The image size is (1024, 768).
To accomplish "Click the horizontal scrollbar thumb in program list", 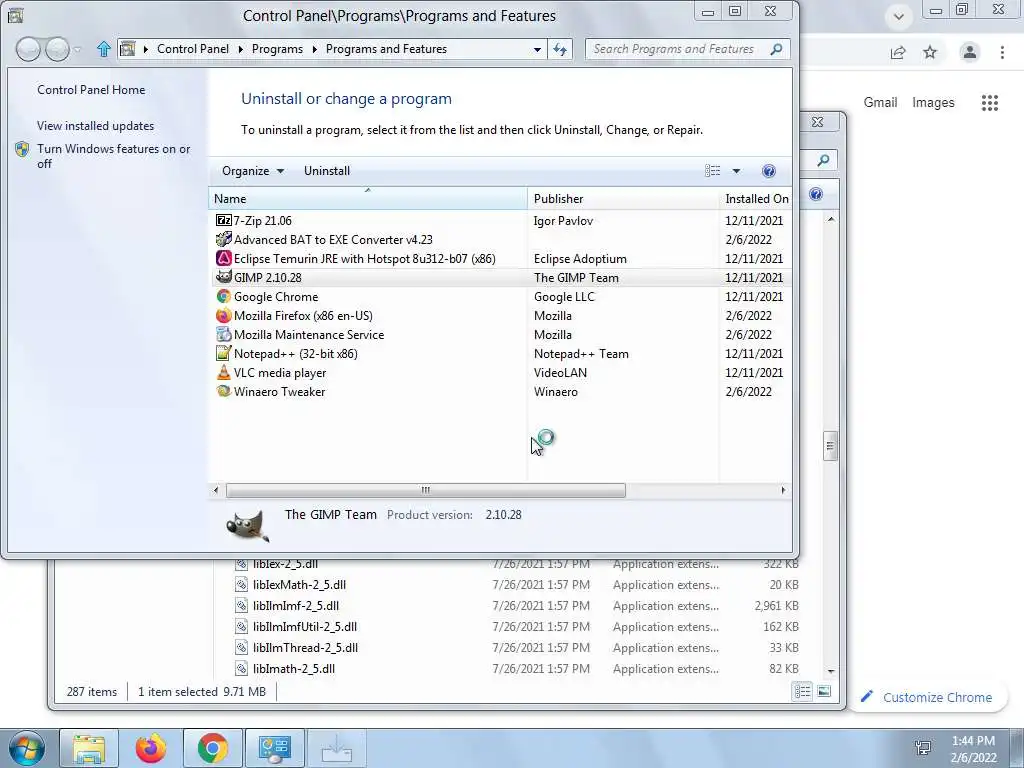I will pyautogui.click(x=426, y=490).
